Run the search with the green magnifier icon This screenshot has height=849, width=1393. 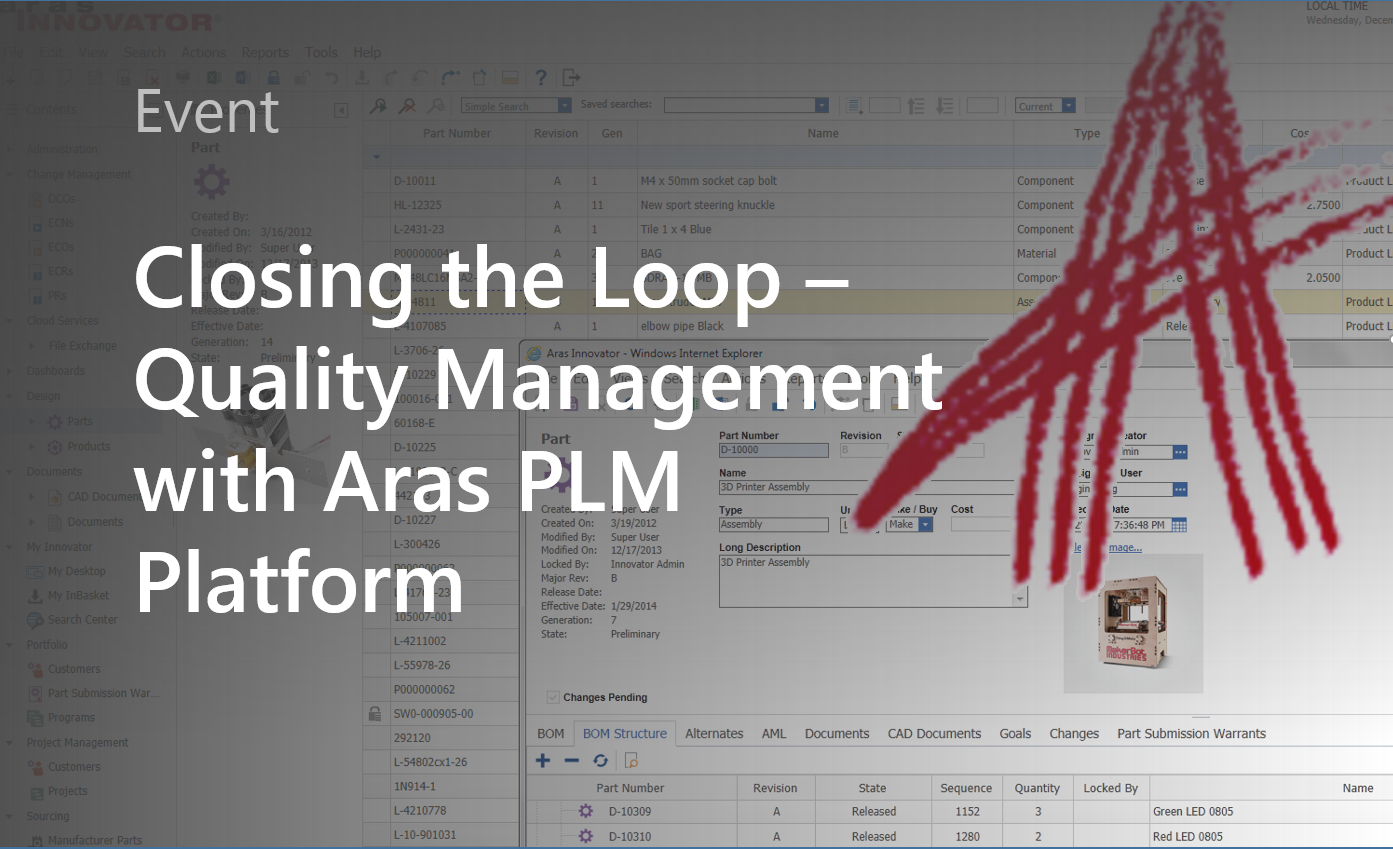tap(379, 105)
